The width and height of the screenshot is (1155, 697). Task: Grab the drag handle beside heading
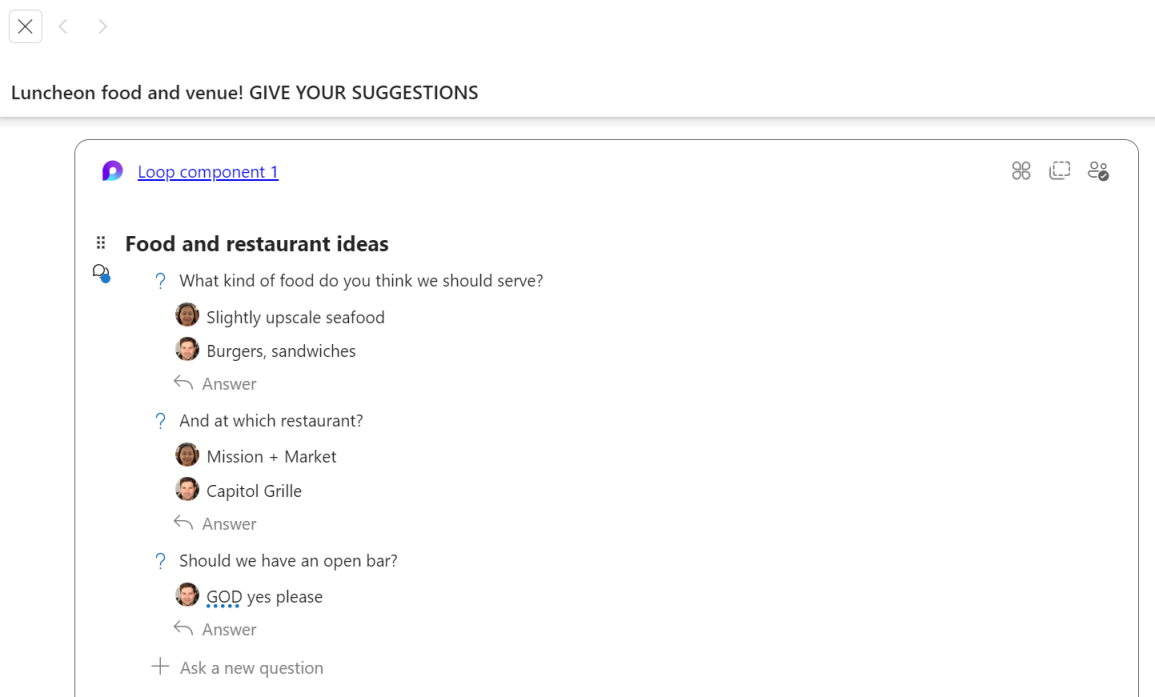pos(101,243)
